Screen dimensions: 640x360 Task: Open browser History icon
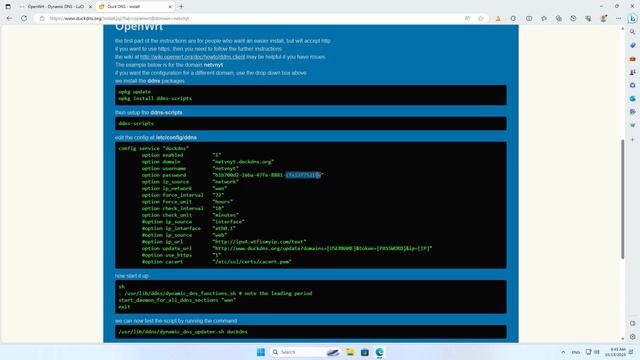(x=573, y=18)
